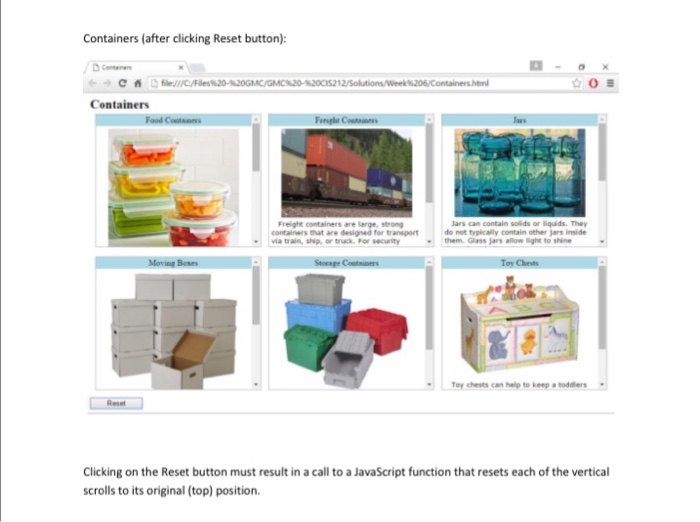700x522 pixels.
Task: Click up arrow of Jars panel scrollbar
Action: [602, 119]
